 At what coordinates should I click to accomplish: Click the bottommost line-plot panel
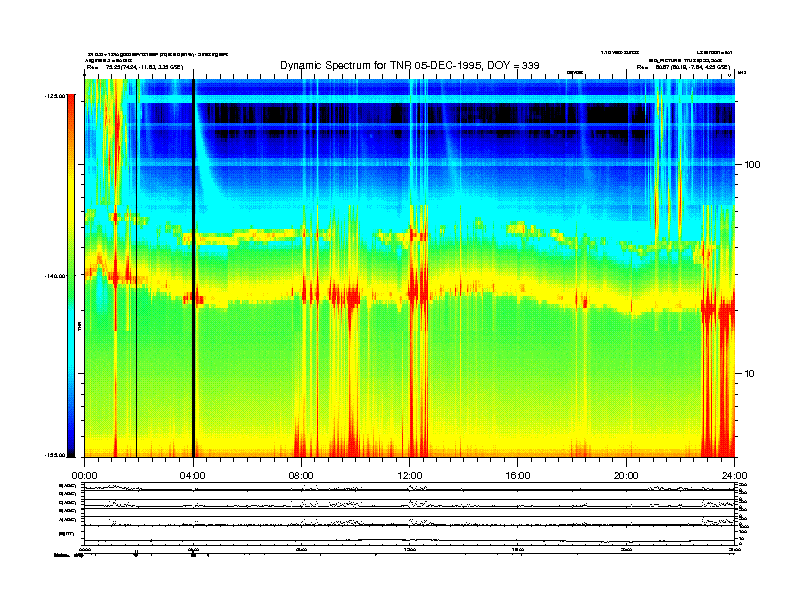click(409, 535)
